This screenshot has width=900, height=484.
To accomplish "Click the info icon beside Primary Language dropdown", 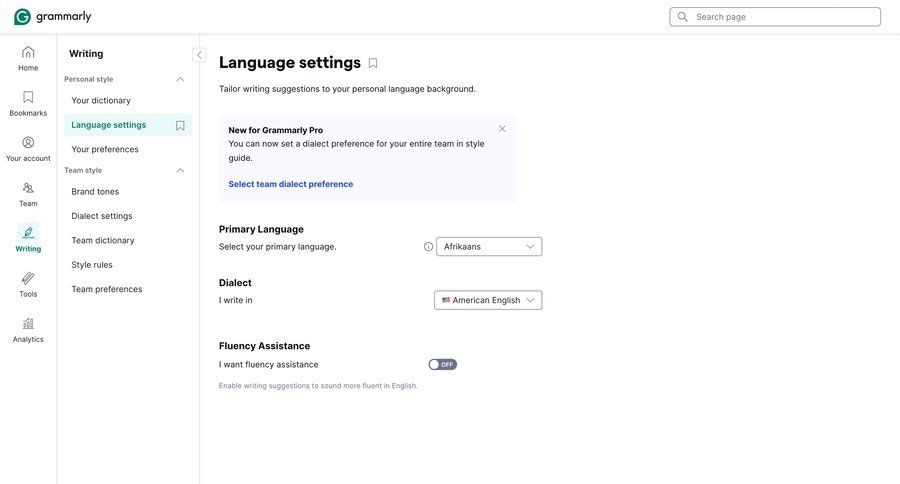I will (x=428, y=247).
